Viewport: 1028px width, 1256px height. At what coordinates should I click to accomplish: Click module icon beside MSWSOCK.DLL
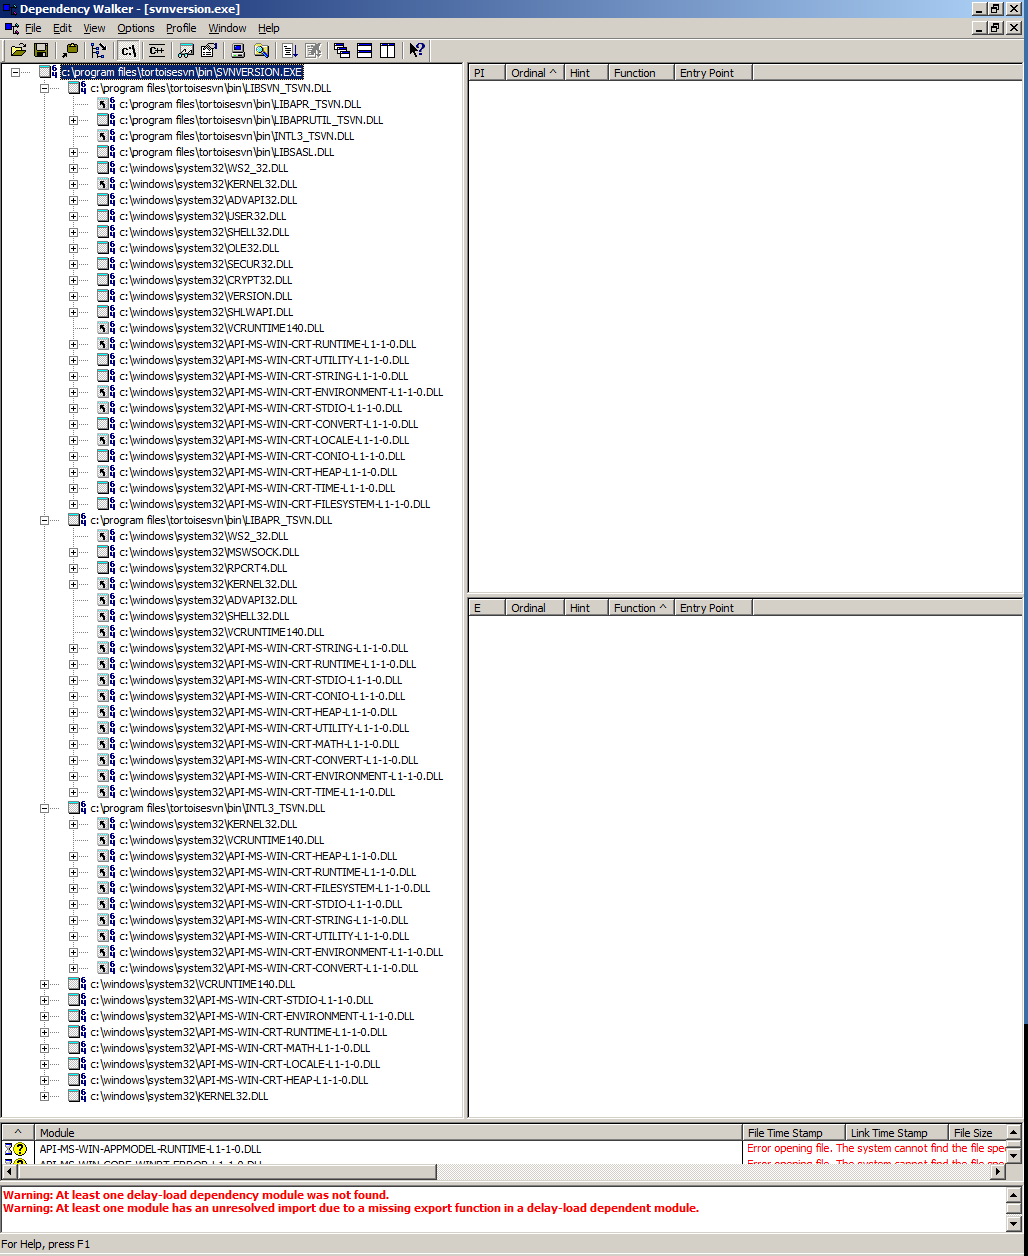click(107, 552)
